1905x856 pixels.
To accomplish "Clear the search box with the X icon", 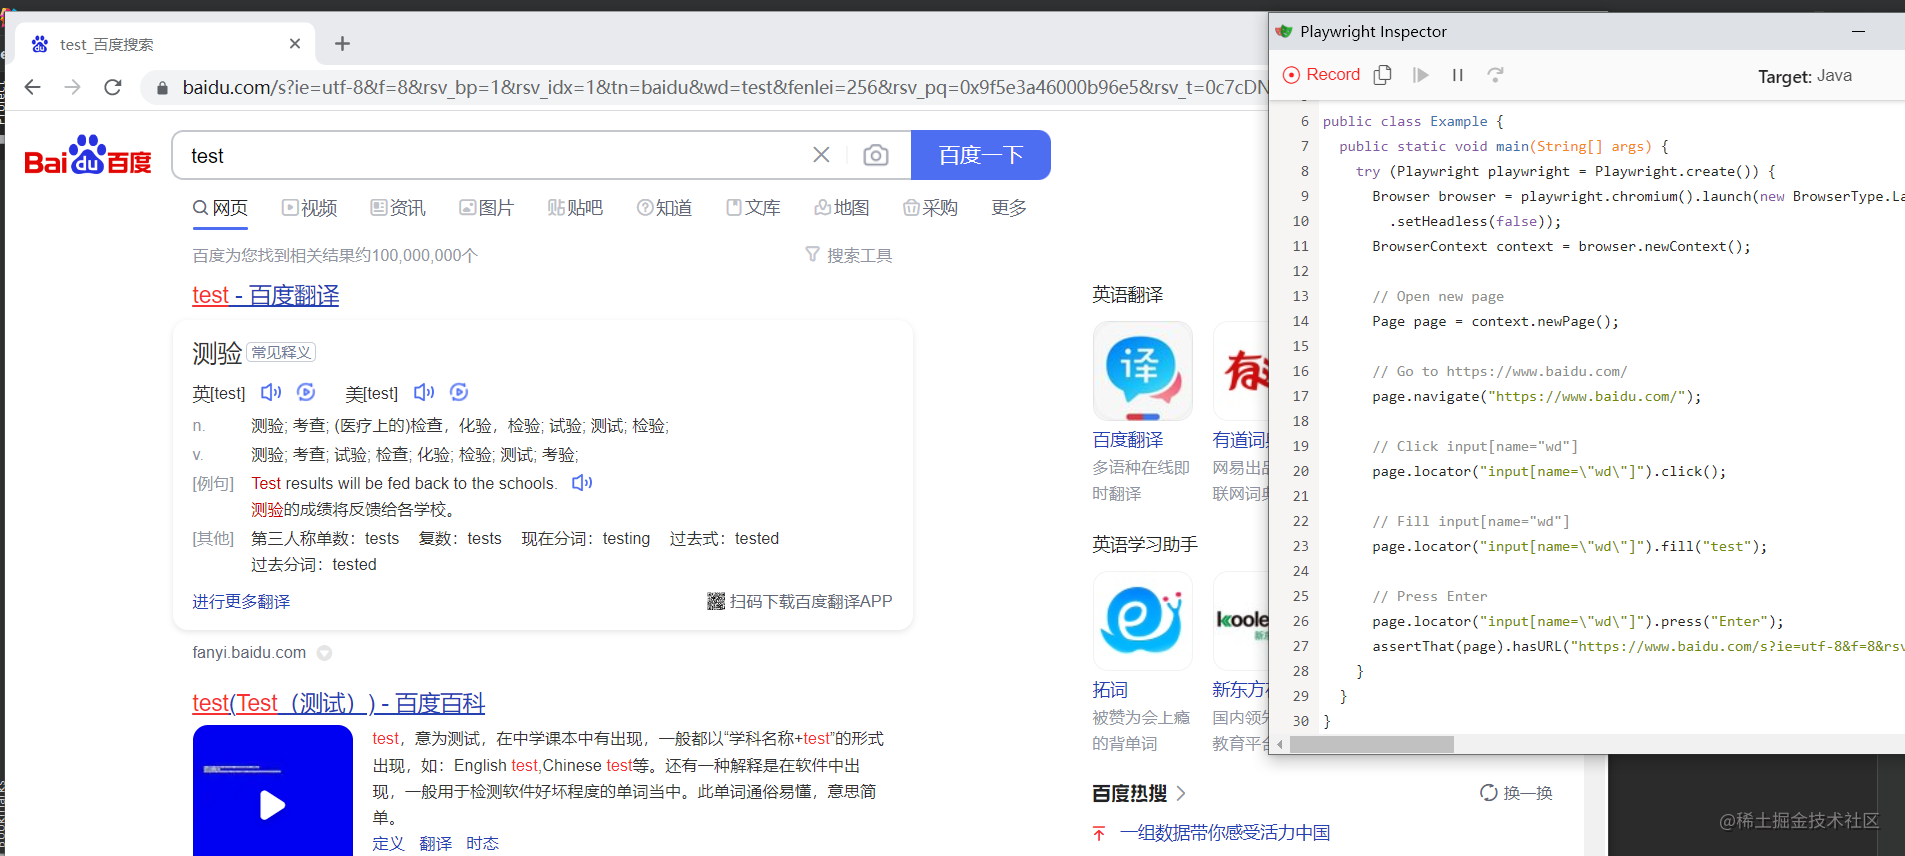I will 821,155.
